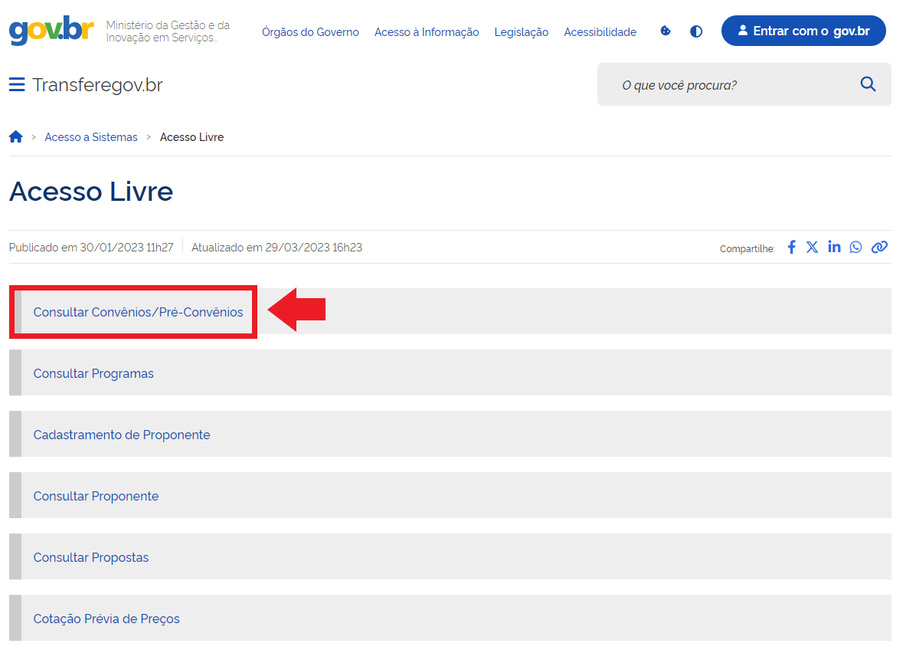Expand the Cadastramento de Proponente section
The image size is (903, 650).
[x=122, y=434]
